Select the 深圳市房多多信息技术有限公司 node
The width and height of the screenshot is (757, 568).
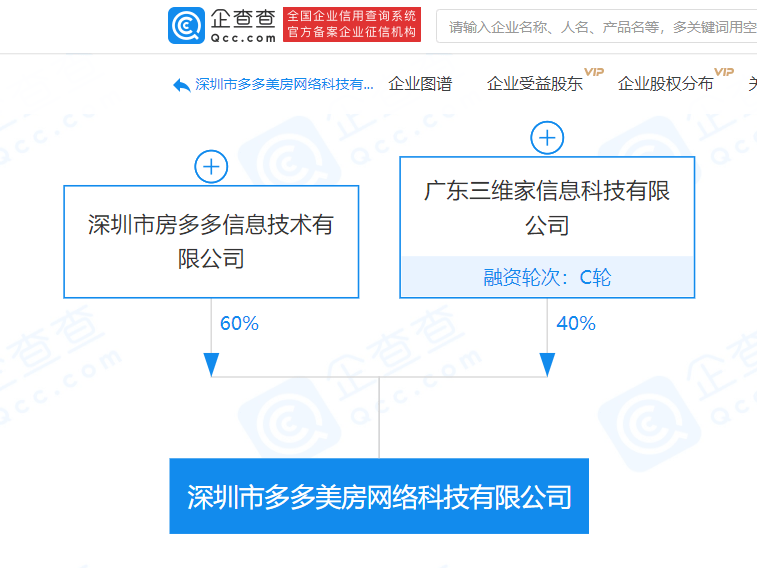[x=211, y=242]
